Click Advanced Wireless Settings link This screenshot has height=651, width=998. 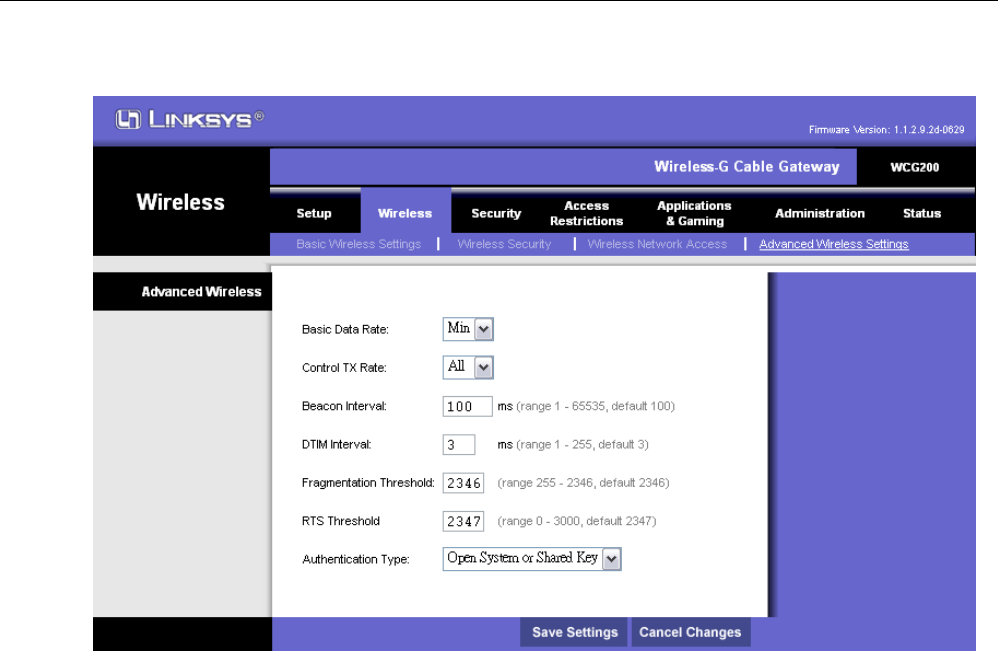point(834,244)
